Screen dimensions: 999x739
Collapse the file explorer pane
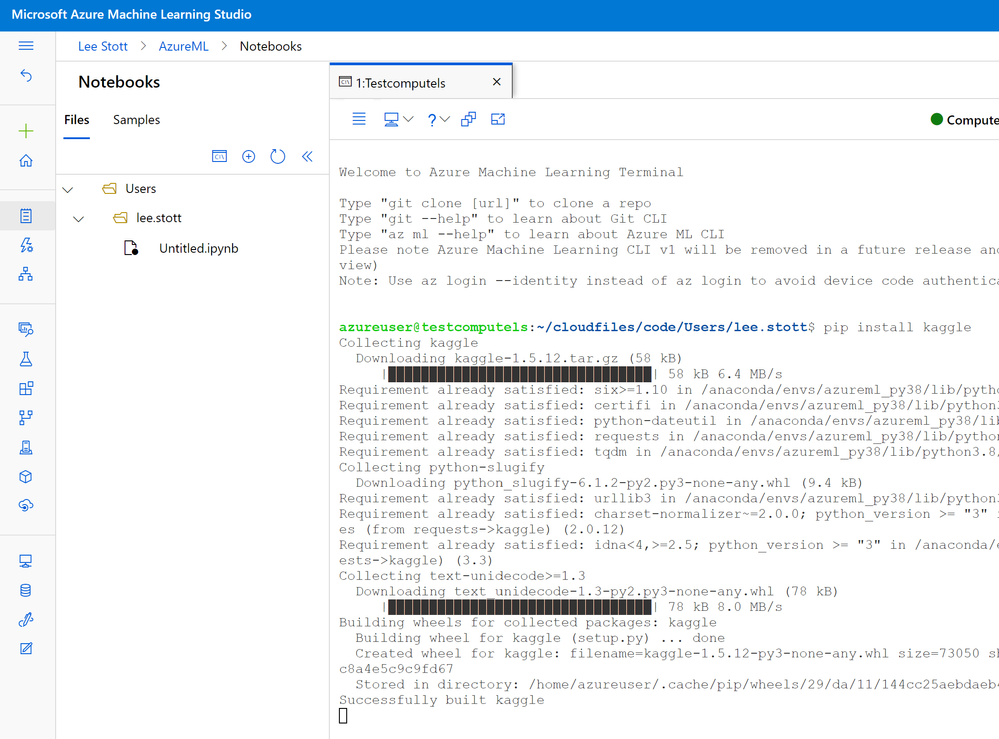[x=307, y=156]
